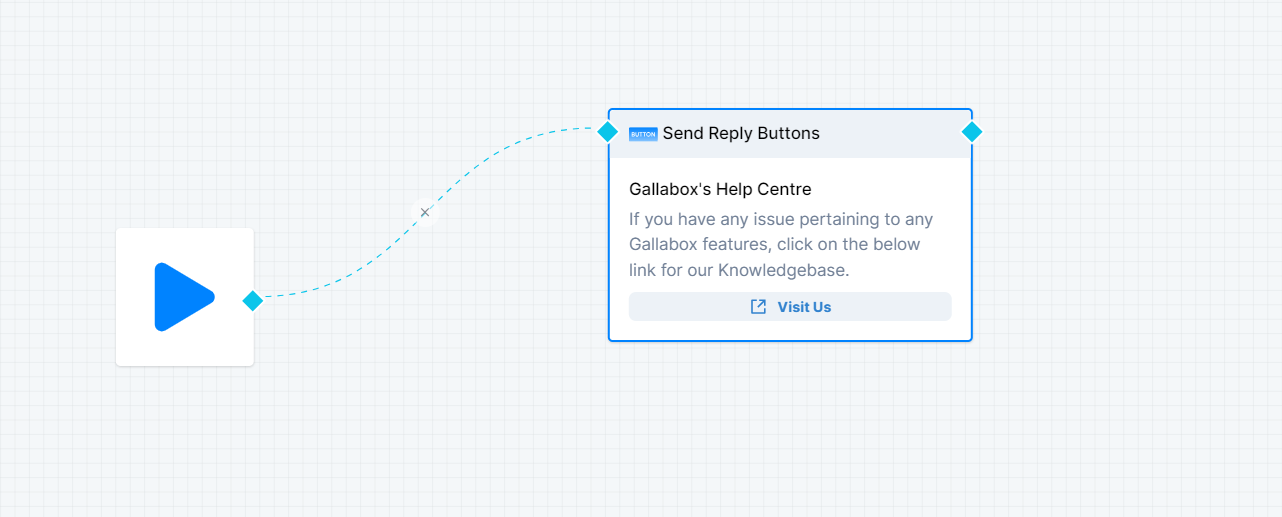This screenshot has height=517, width=1282.
Task: Click the "Gallabox features" text line
Action: tap(700, 245)
